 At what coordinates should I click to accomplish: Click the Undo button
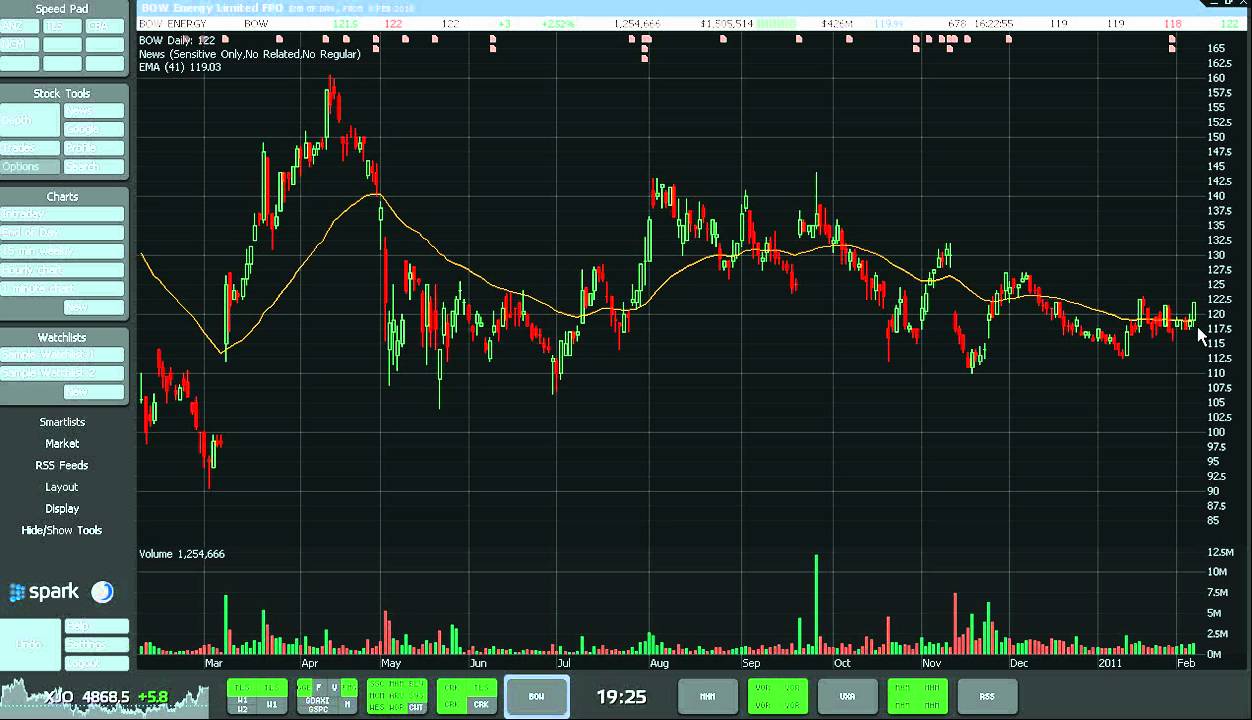pyautogui.click(x=30, y=645)
